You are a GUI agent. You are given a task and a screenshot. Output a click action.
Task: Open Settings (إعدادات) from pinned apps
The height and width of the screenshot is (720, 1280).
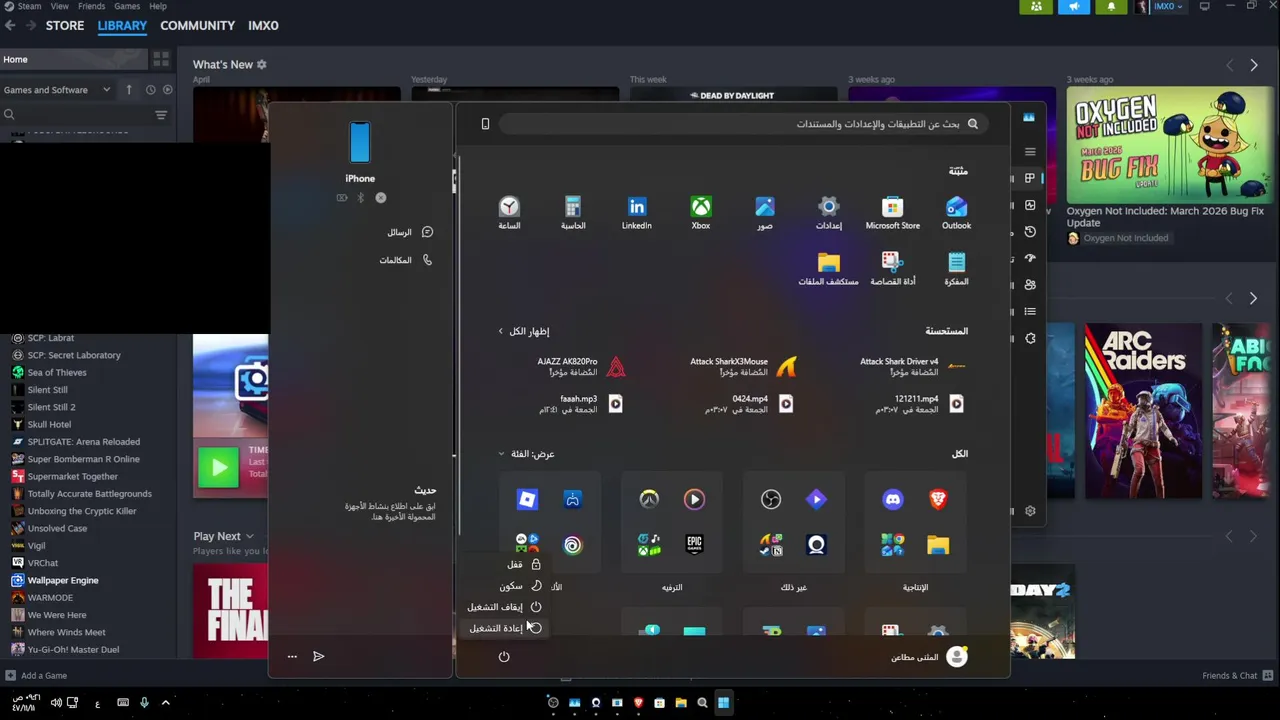[829, 212]
